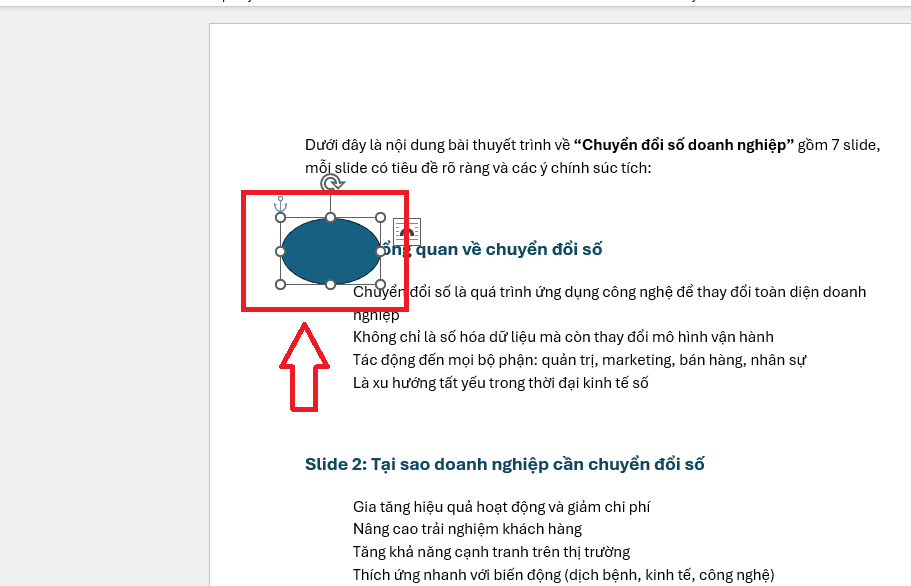Viewport: 911px width, 586px height.
Task: Click line "Tác động đến mọi bộ phận"
Action: [x=579, y=360]
